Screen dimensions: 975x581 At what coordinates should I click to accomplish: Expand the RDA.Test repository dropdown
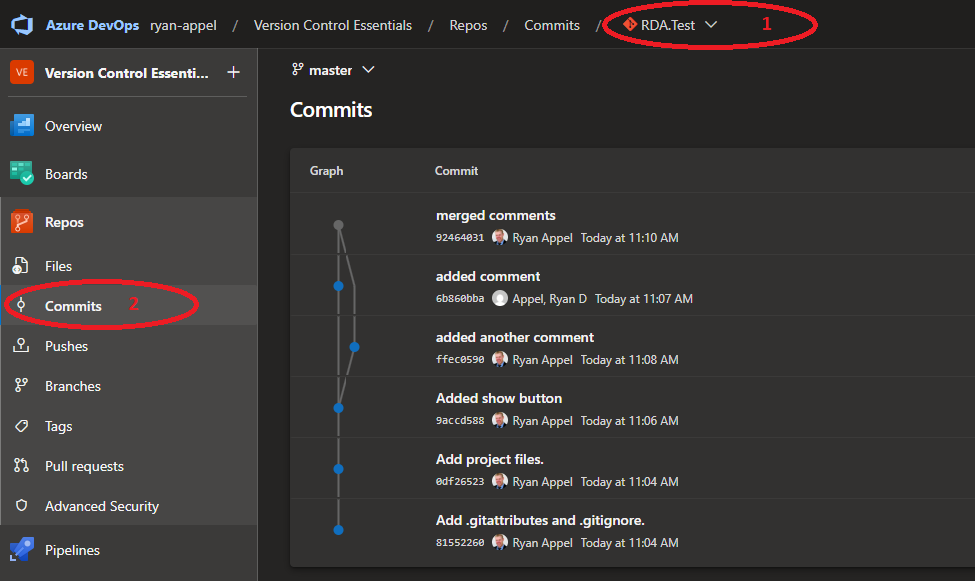coord(713,25)
